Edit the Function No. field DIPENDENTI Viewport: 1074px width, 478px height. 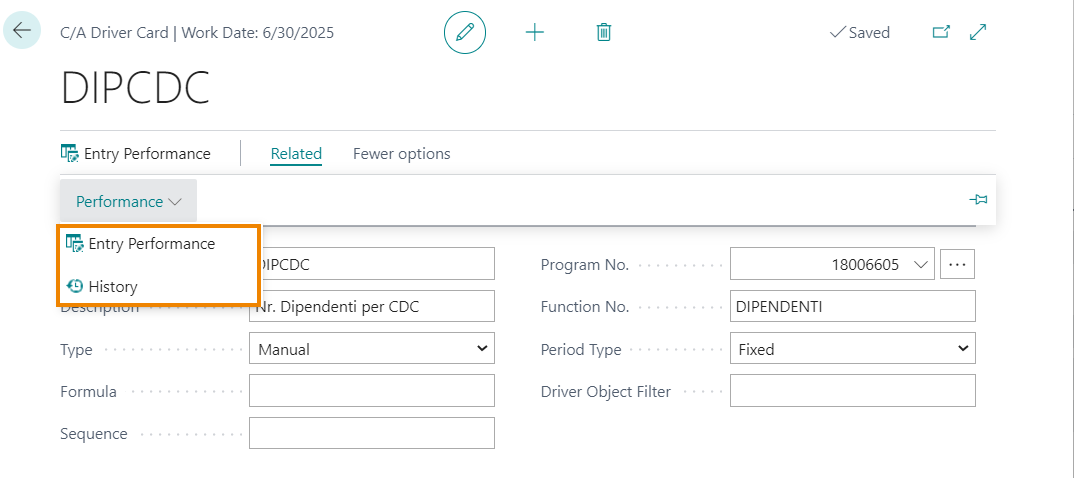pyautogui.click(x=853, y=306)
